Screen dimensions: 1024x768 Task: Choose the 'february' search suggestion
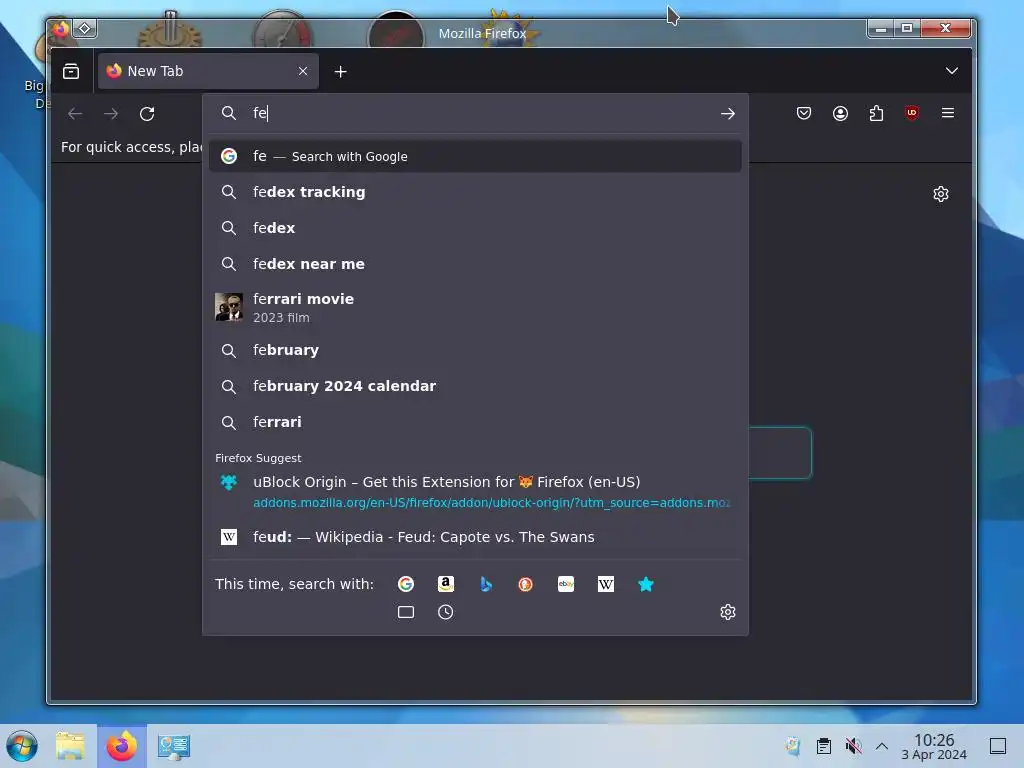tap(475, 350)
